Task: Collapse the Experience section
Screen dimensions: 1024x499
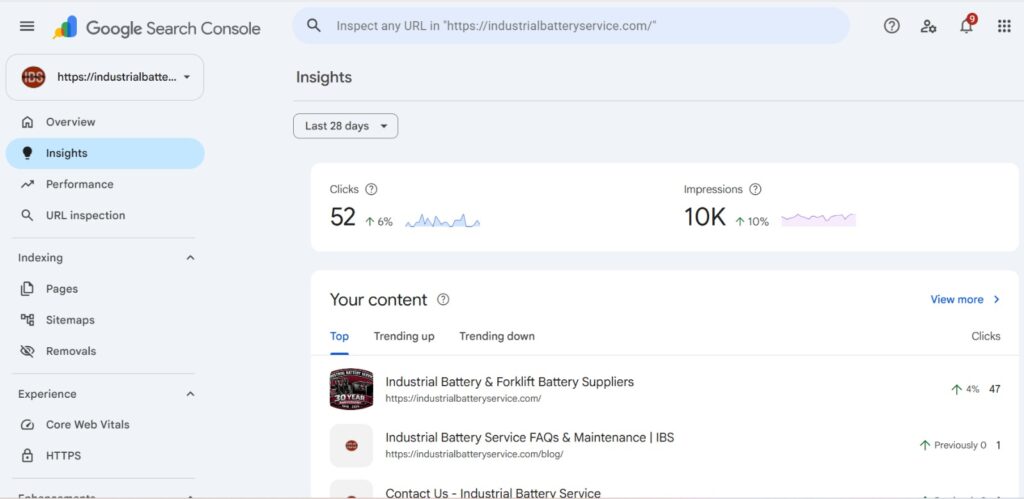Action: click(190, 394)
